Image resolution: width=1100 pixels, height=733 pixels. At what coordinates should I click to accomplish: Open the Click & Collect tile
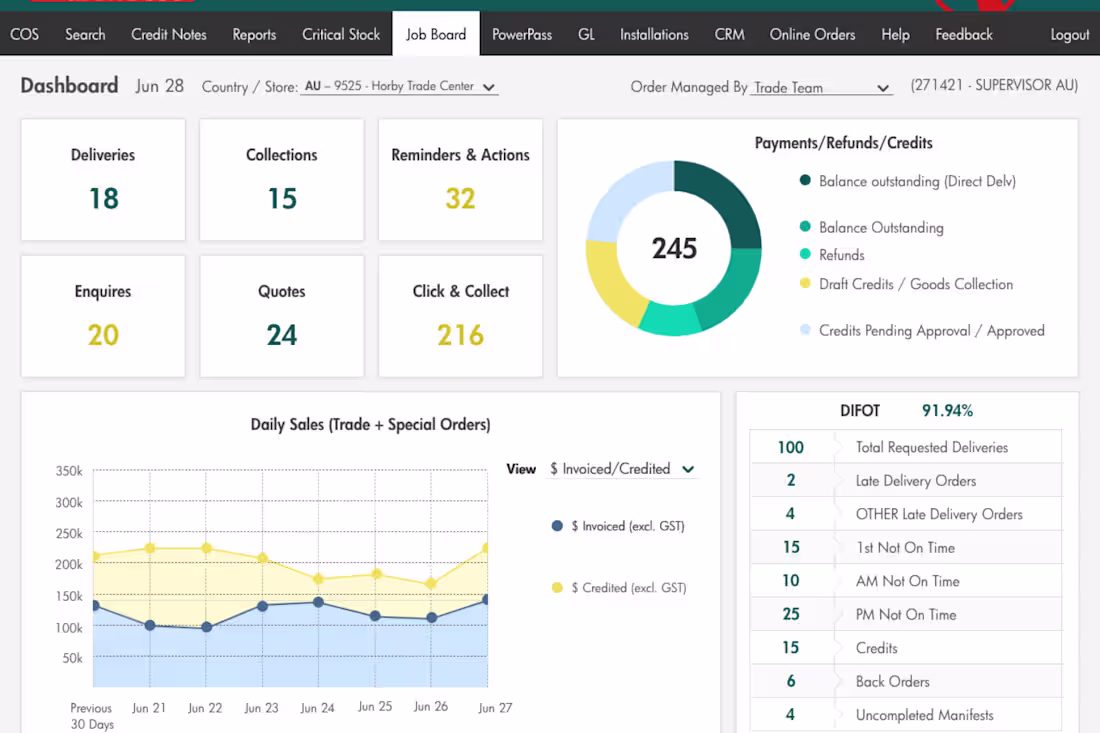(460, 316)
